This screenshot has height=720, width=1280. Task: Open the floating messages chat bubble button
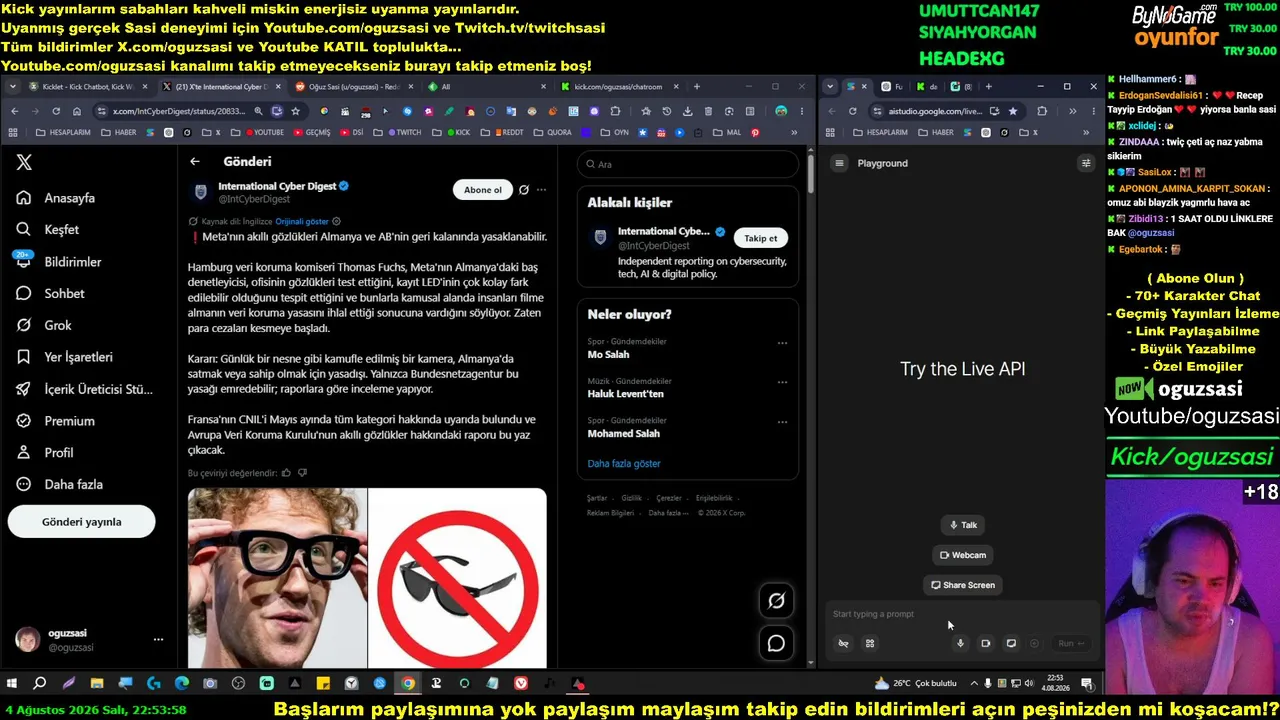tap(776, 643)
